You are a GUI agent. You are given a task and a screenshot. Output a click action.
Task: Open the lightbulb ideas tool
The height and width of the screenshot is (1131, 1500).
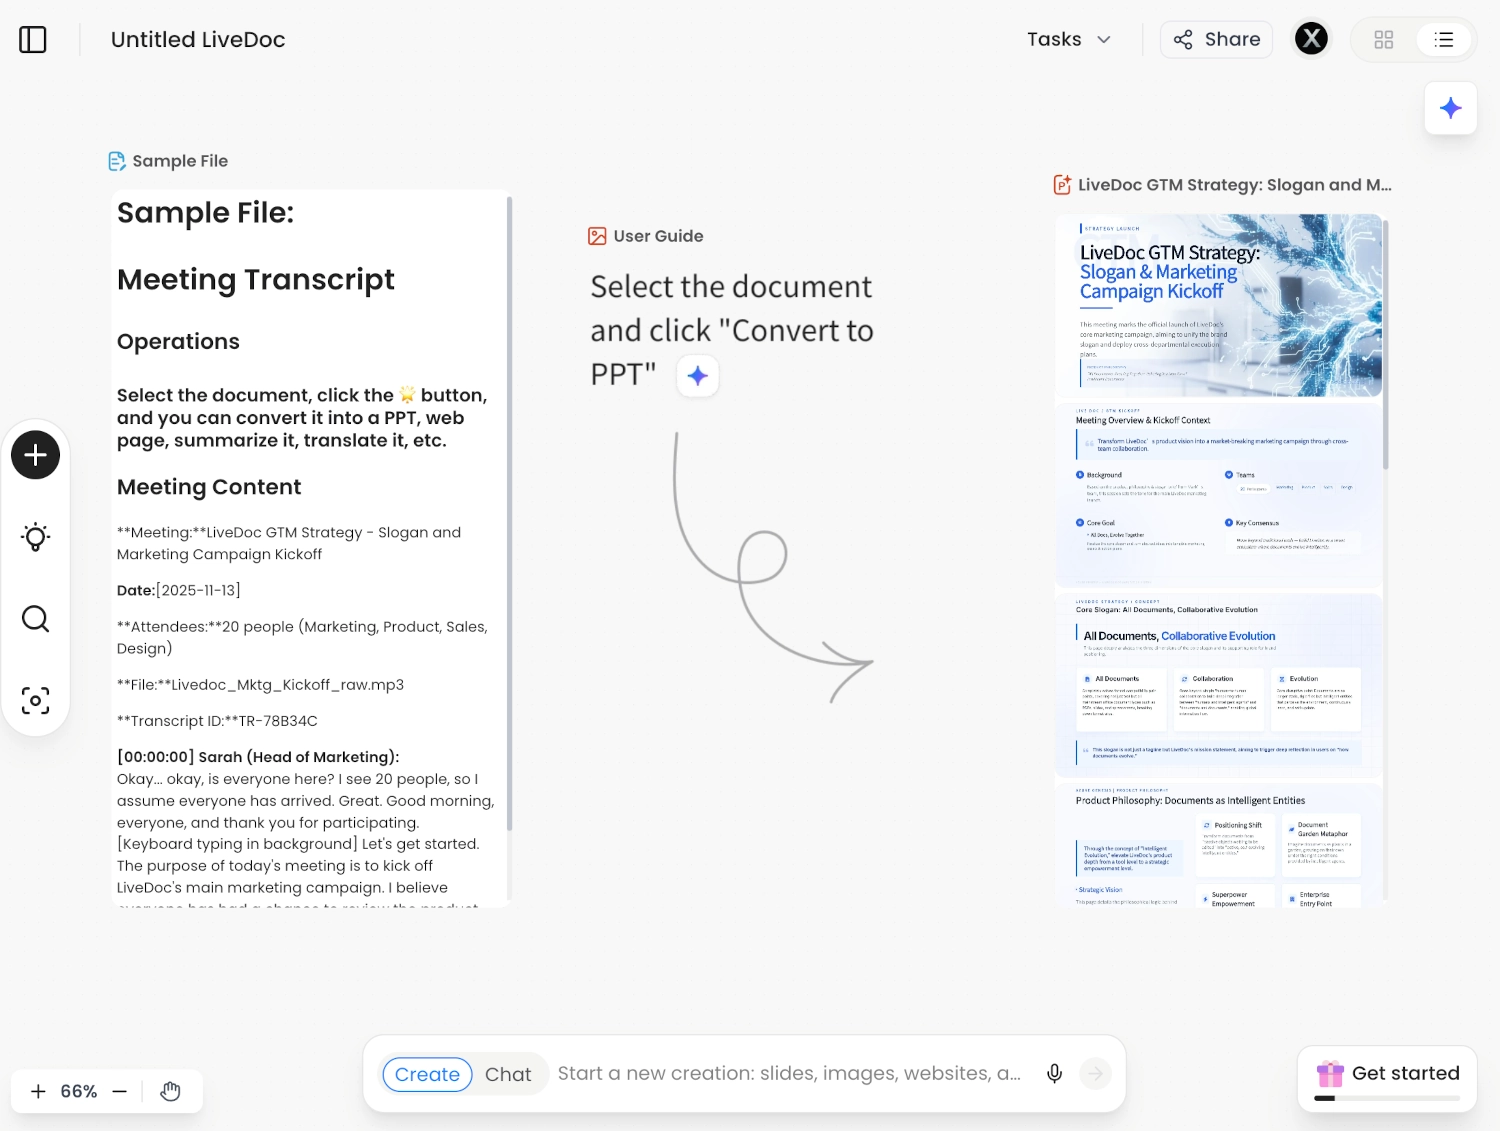click(x=36, y=537)
